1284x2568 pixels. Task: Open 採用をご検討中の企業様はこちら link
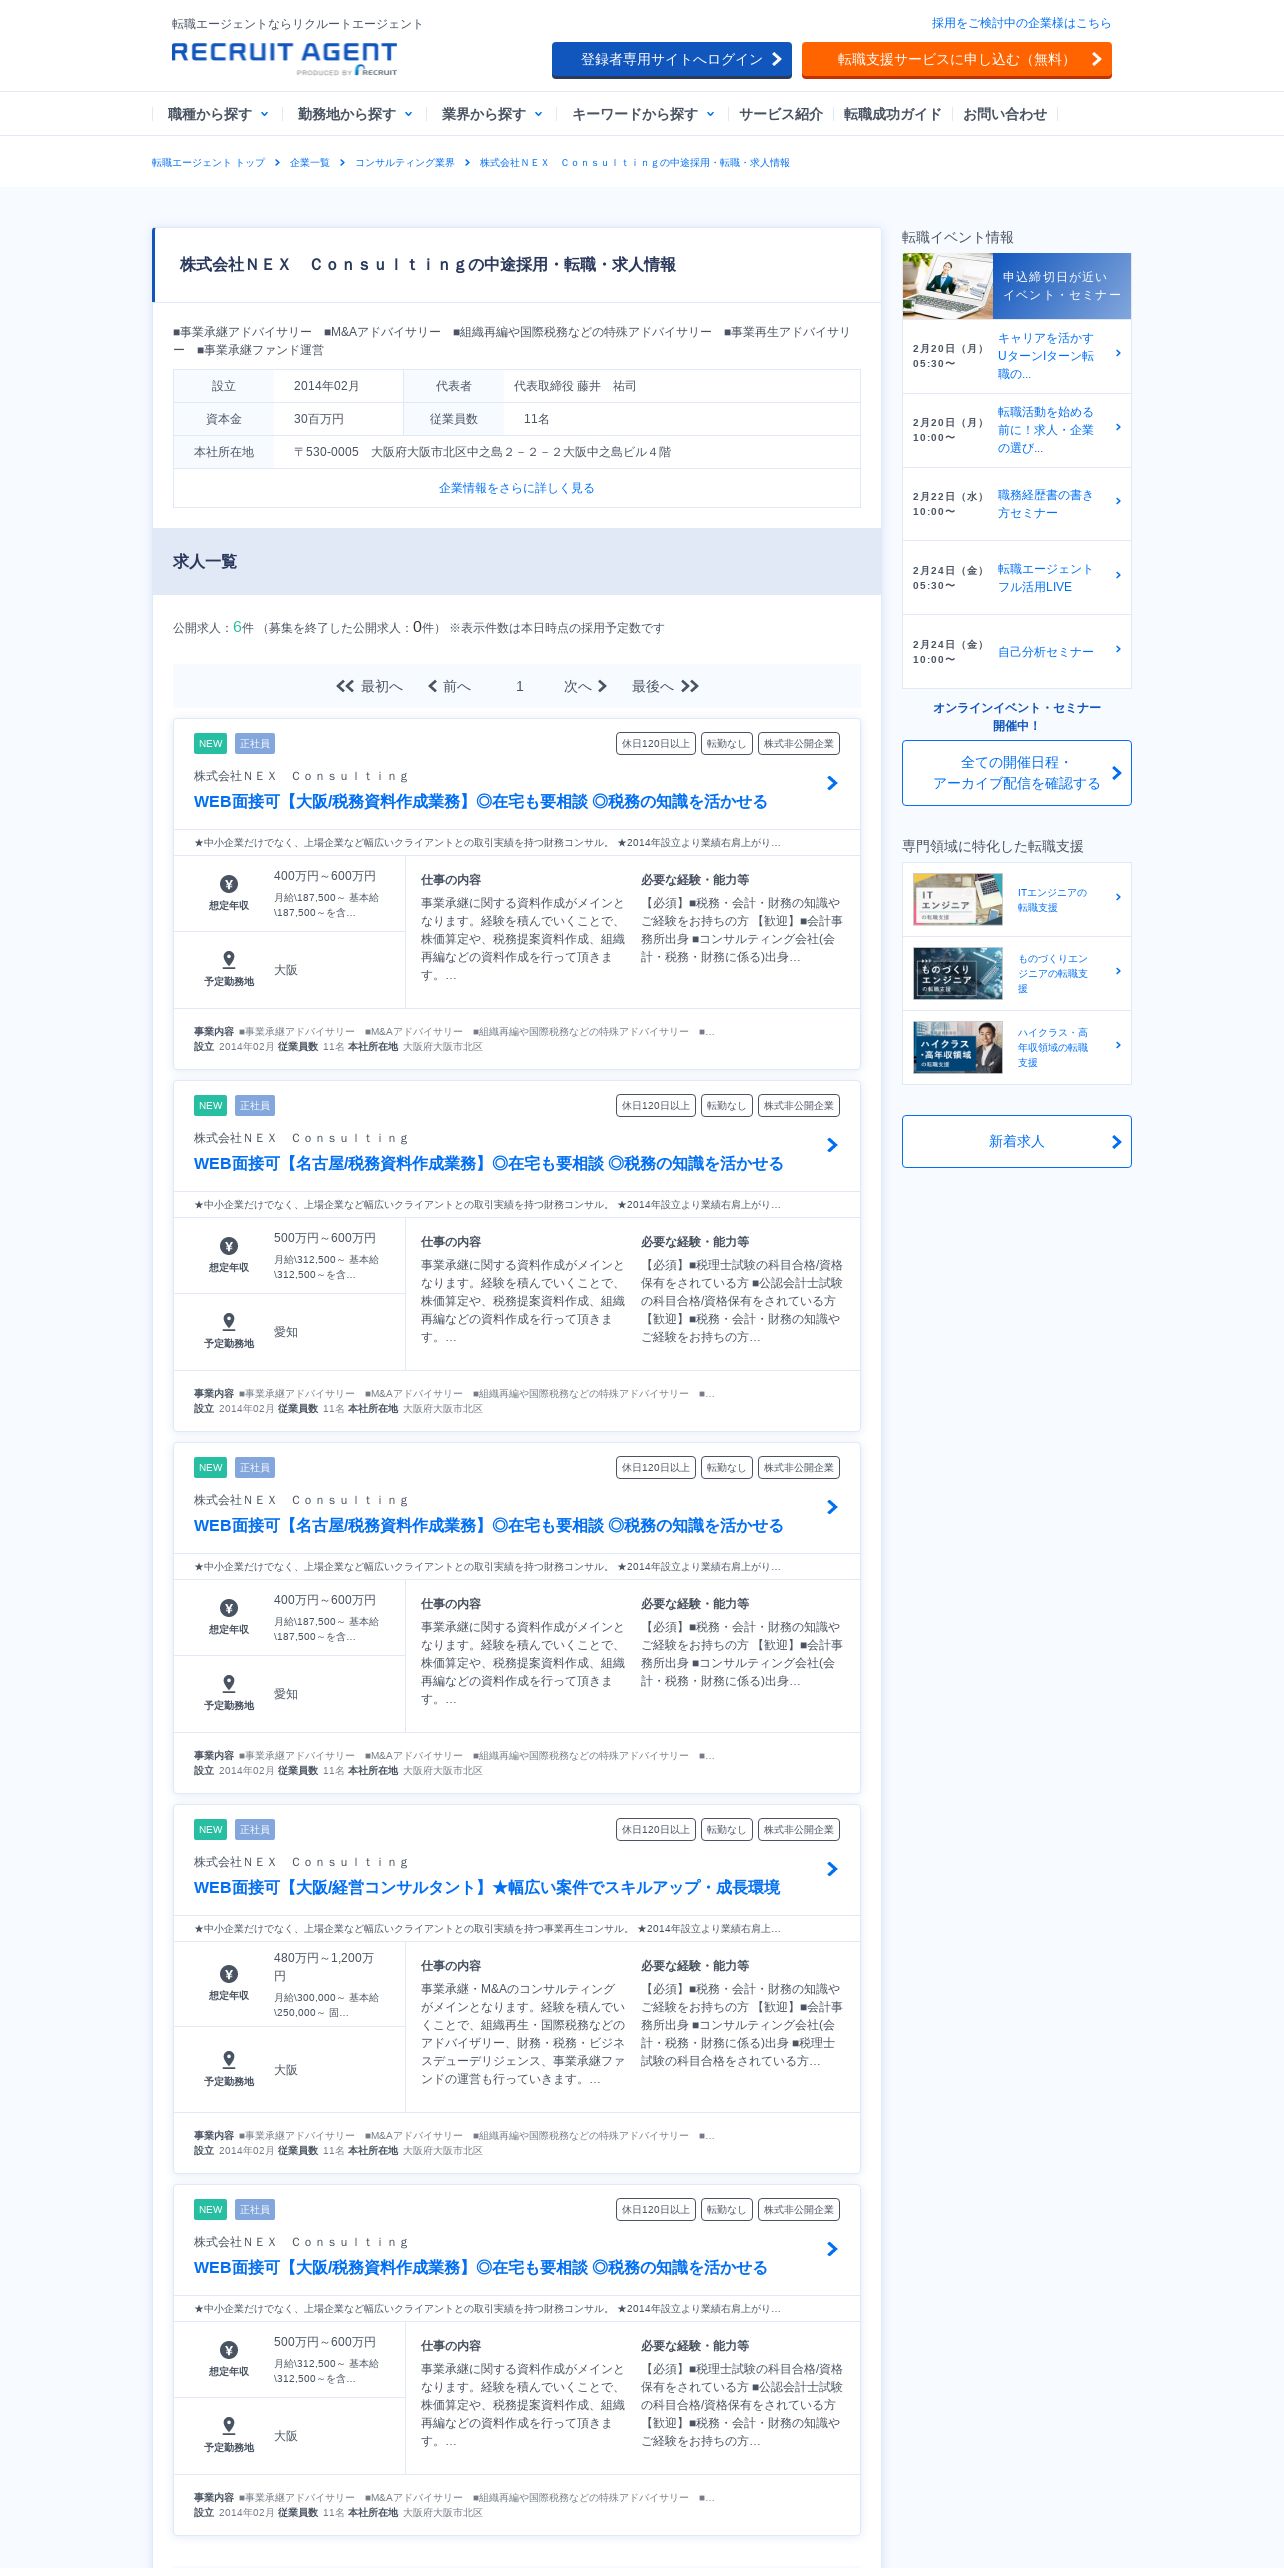[1021, 23]
